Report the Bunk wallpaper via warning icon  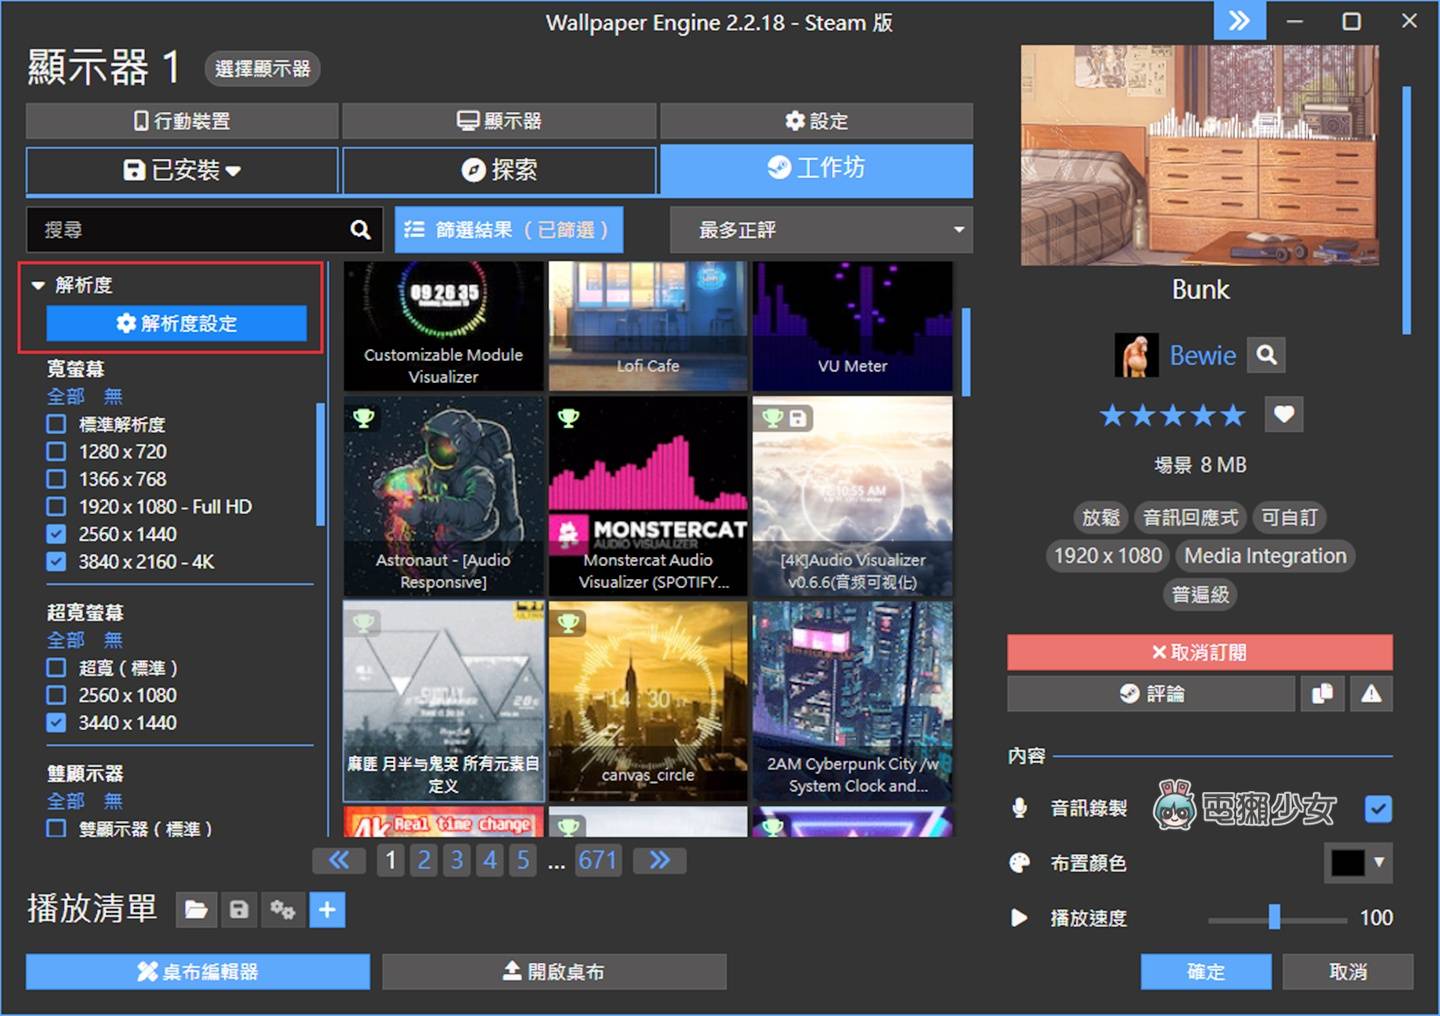click(x=1371, y=693)
